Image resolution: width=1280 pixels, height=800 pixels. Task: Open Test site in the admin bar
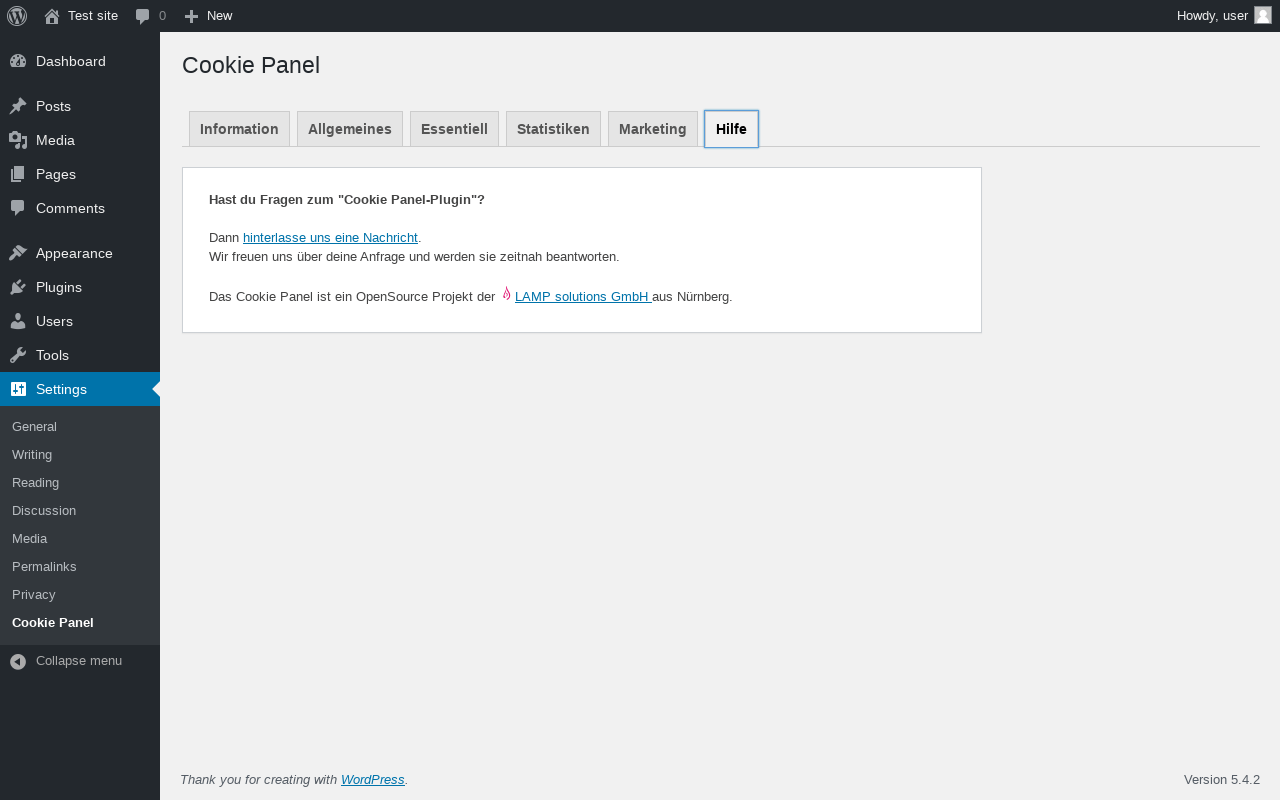[x=93, y=15]
